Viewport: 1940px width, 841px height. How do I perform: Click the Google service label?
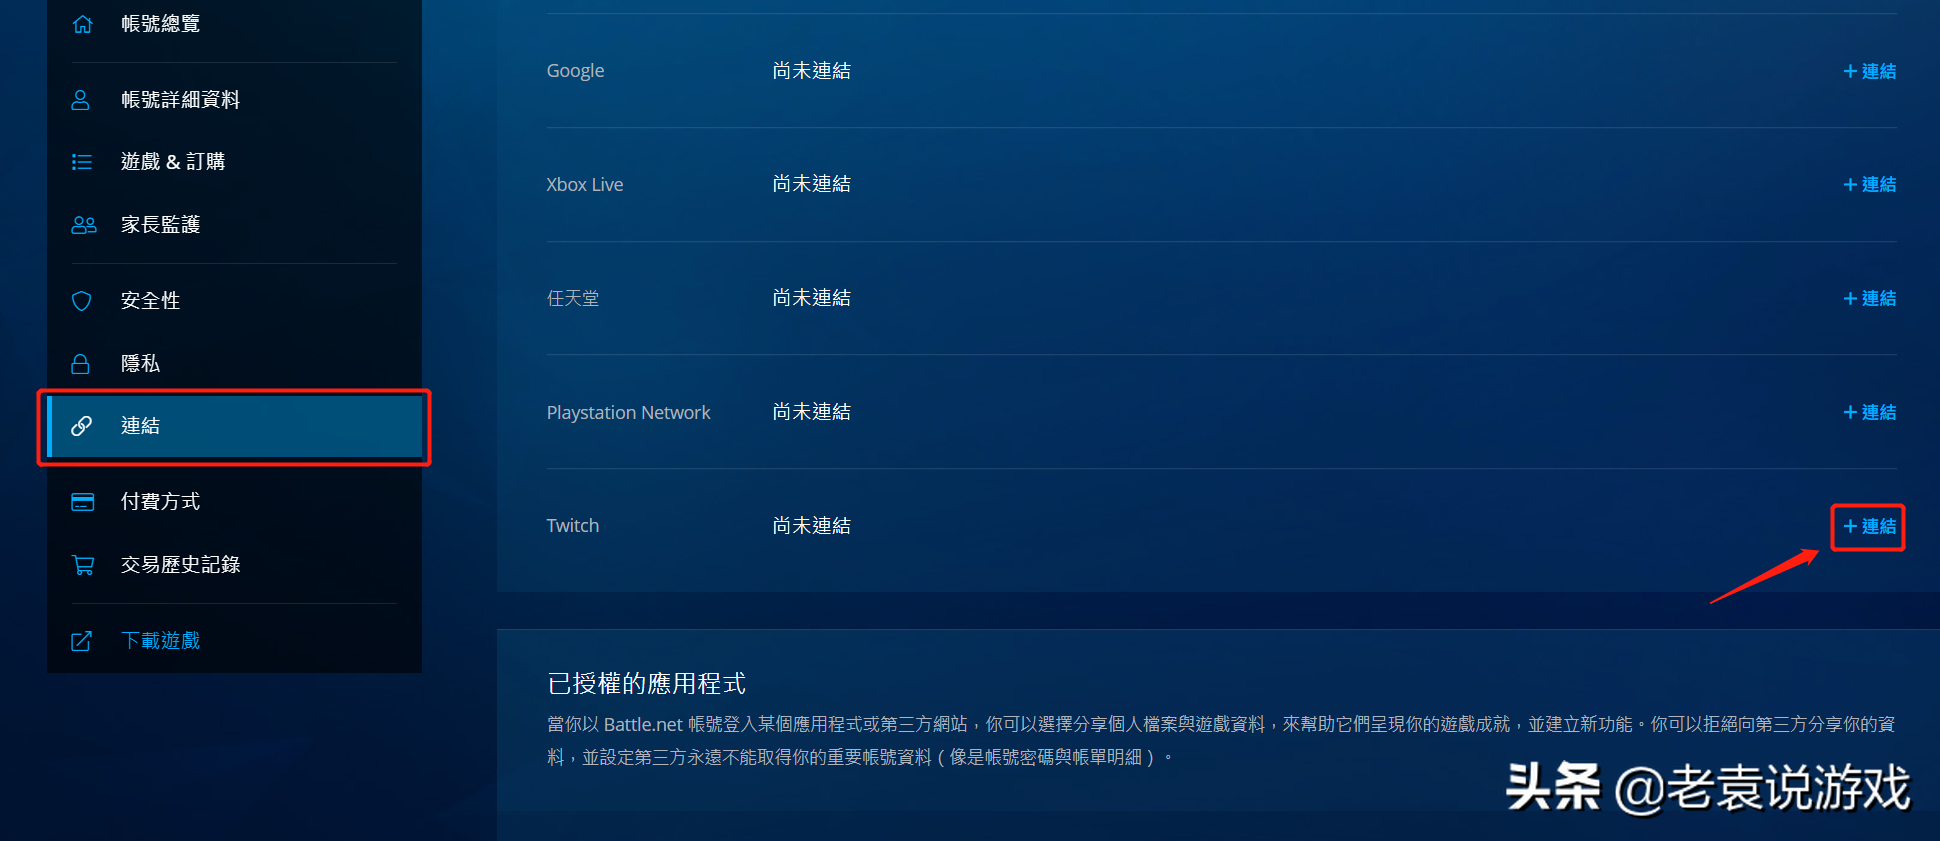tap(575, 71)
